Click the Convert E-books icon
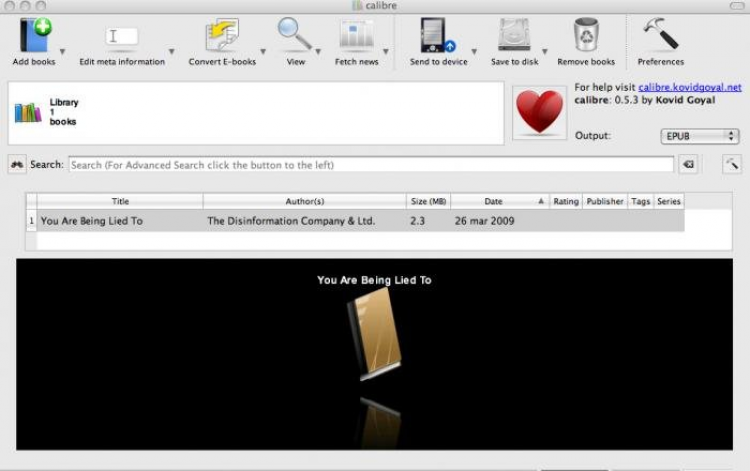Image resolution: width=750 pixels, height=471 pixels. (x=221, y=35)
